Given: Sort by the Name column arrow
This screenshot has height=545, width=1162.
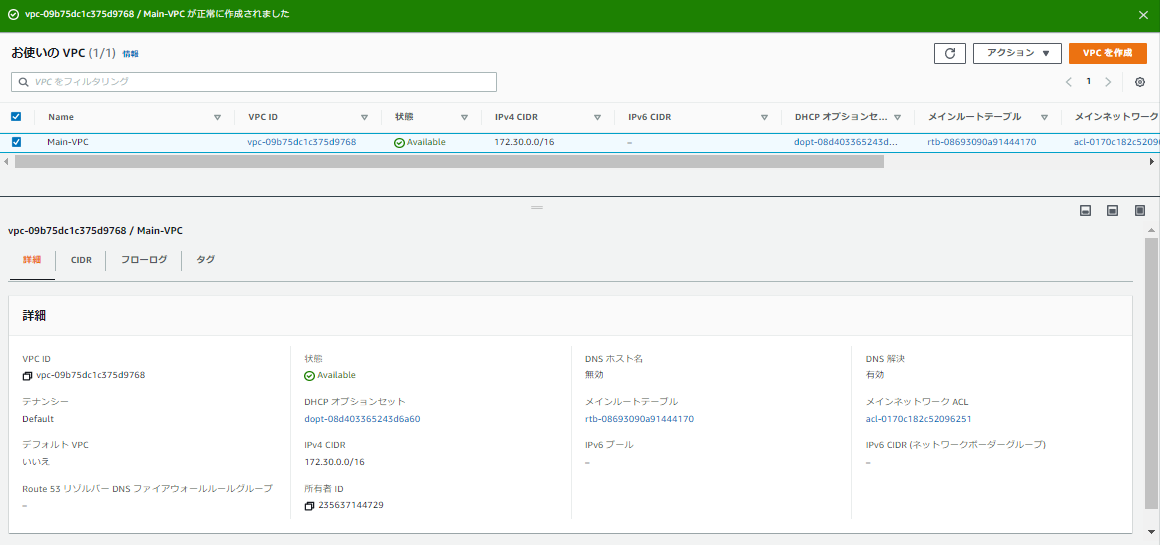Looking at the screenshot, I should tap(217, 117).
